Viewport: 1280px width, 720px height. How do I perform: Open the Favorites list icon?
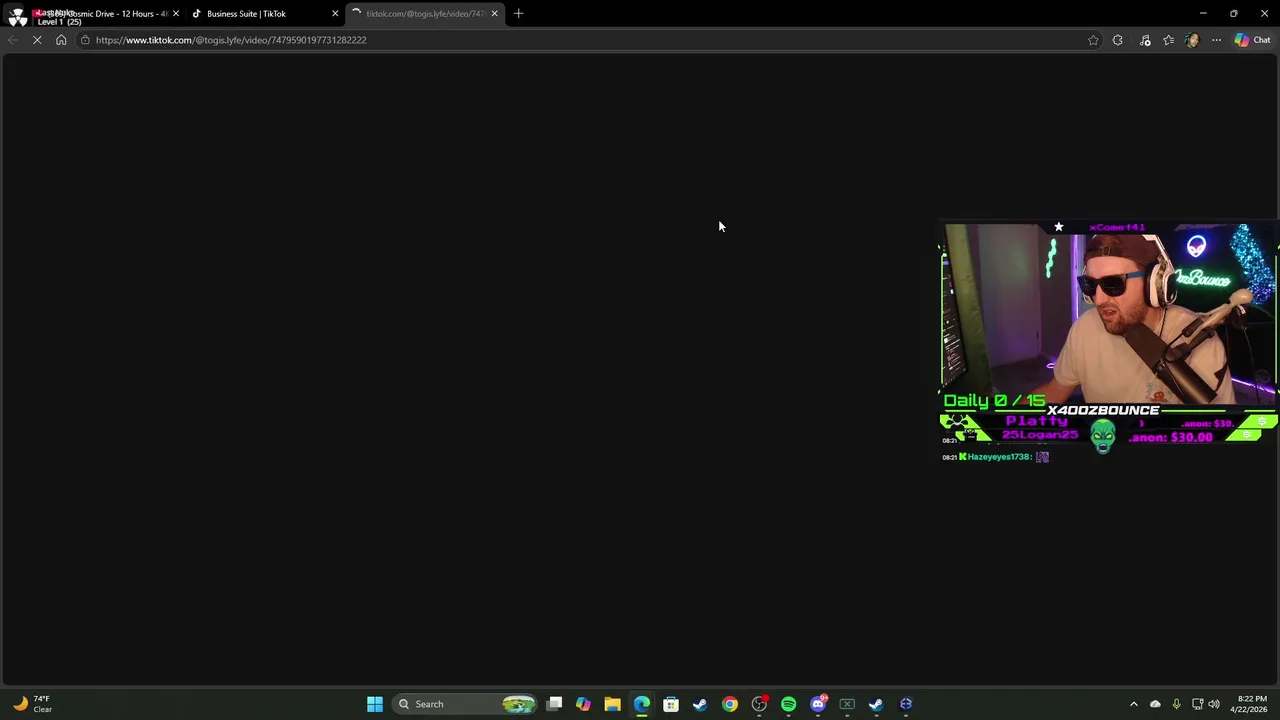point(1168,40)
